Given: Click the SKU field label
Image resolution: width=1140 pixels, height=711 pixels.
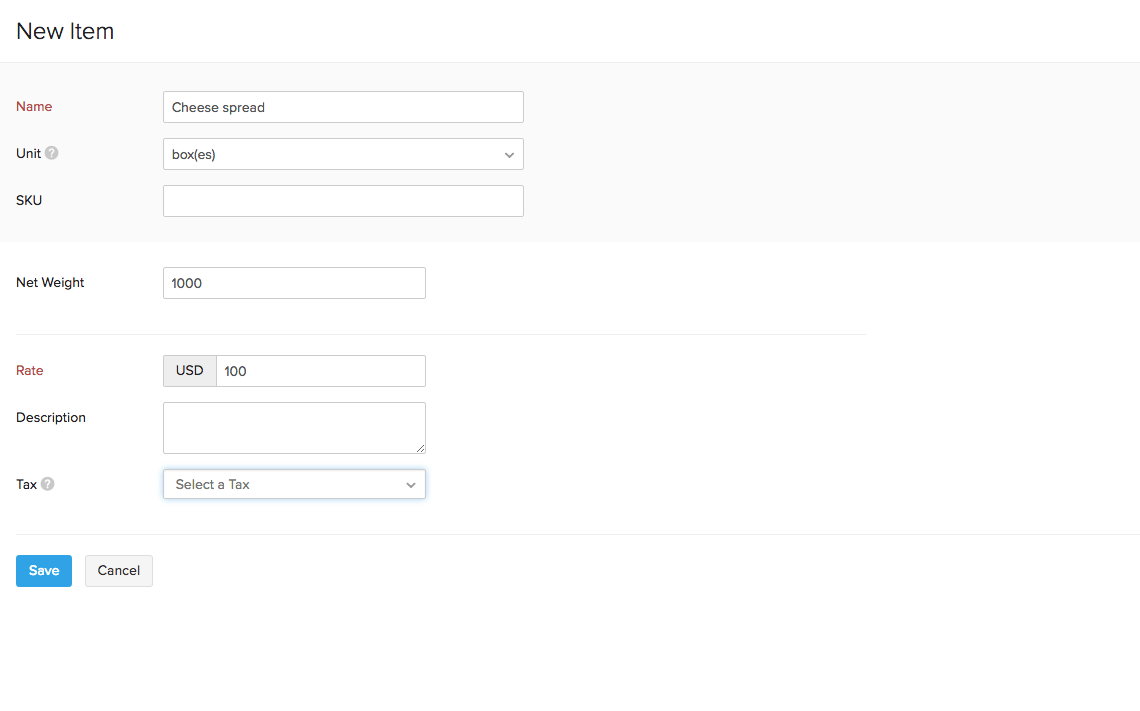Looking at the screenshot, I should click(x=29, y=200).
